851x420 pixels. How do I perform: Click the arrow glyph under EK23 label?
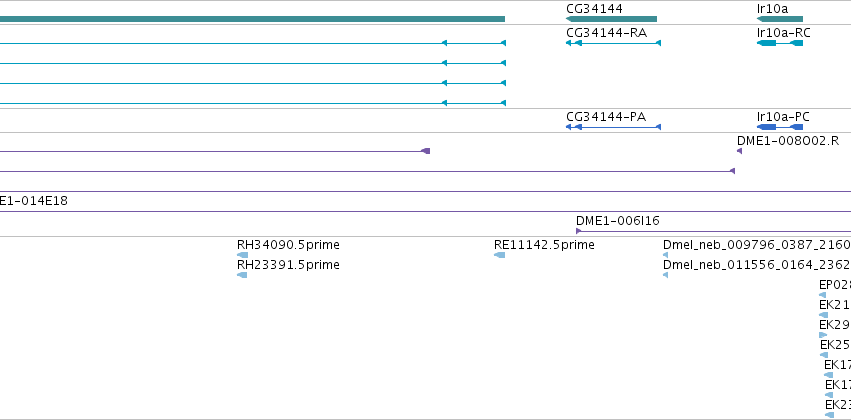coord(829,415)
